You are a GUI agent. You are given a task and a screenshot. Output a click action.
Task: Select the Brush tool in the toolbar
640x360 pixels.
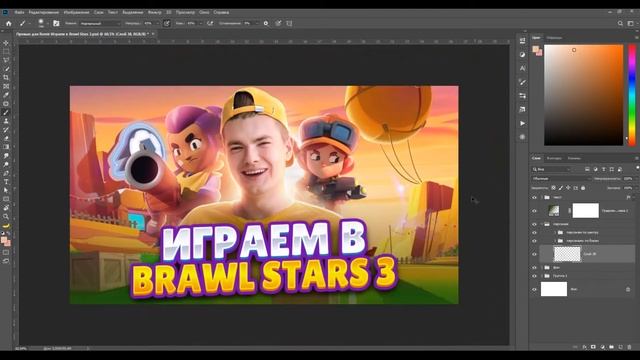tap(6, 112)
